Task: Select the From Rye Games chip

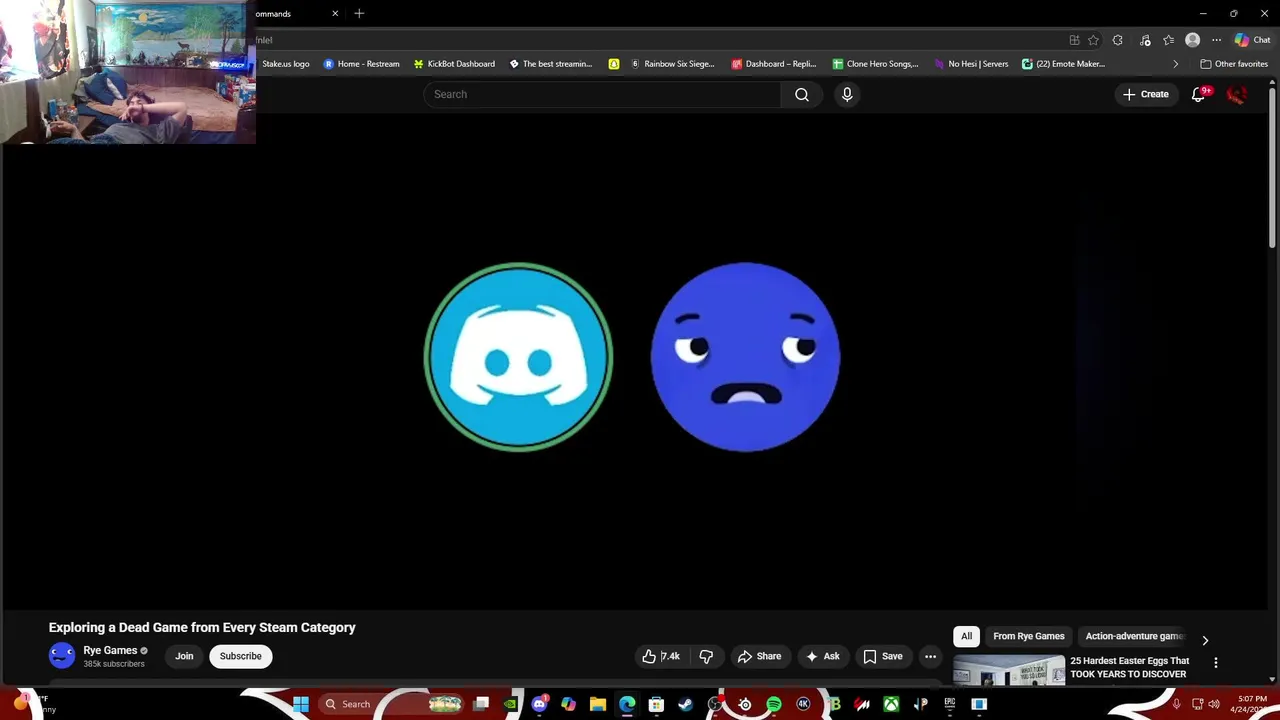Action: (1028, 636)
